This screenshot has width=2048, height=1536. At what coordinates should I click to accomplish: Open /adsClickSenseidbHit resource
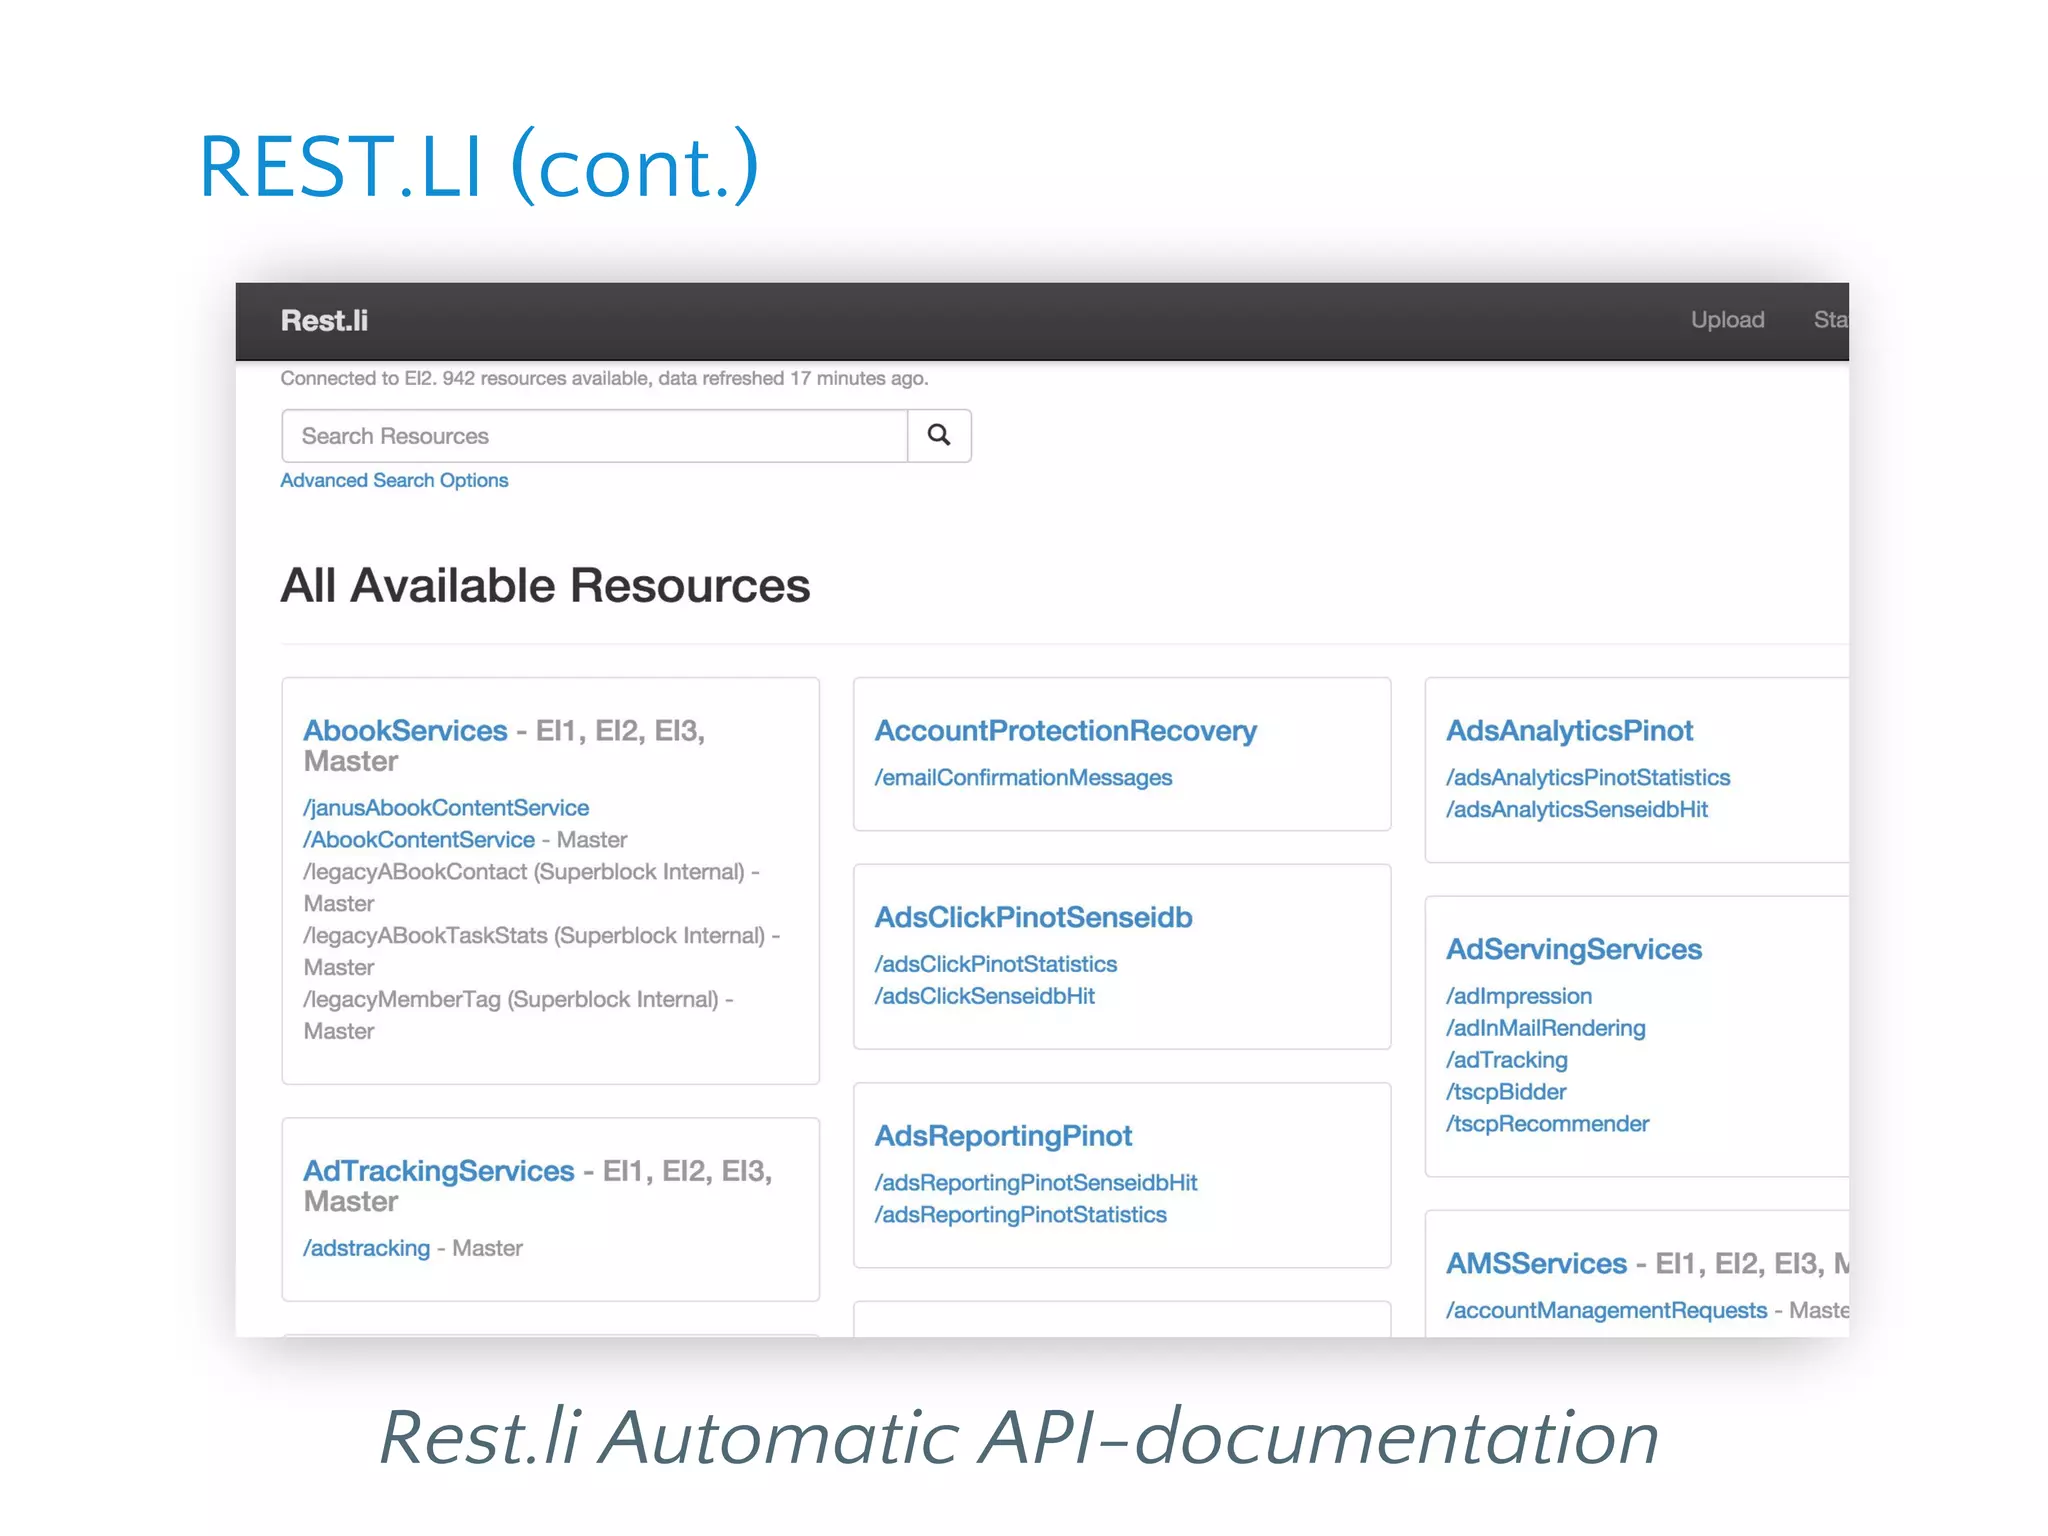pyautogui.click(x=985, y=996)
